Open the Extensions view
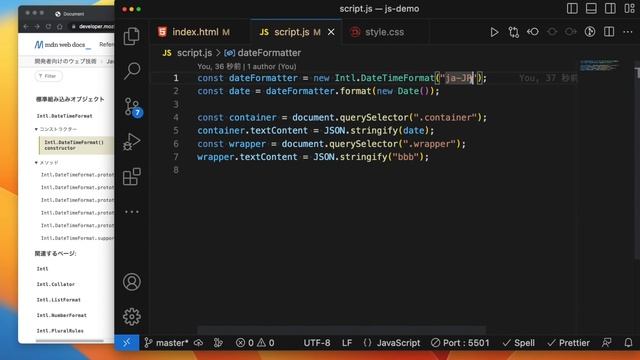Image resolution: width=640 pixels, height=360 pixels. click(132, 176)
